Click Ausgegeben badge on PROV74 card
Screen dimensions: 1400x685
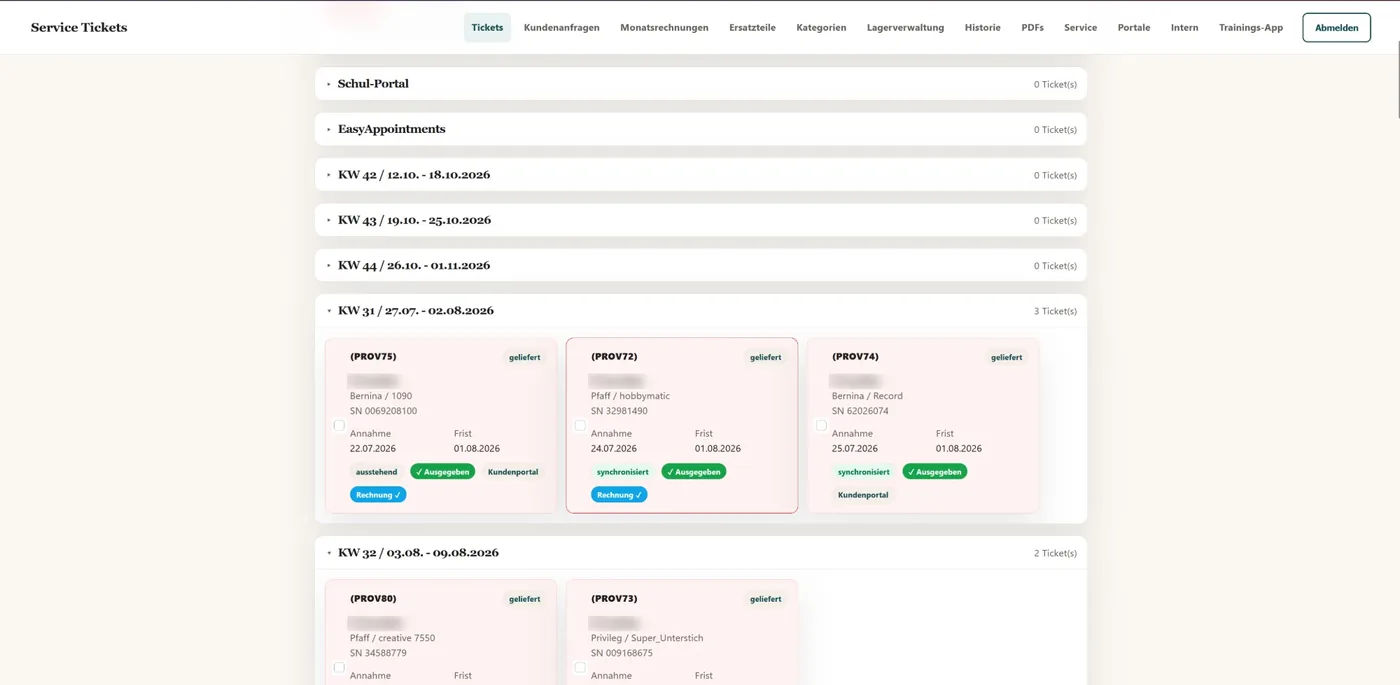(x=935, y=472)
